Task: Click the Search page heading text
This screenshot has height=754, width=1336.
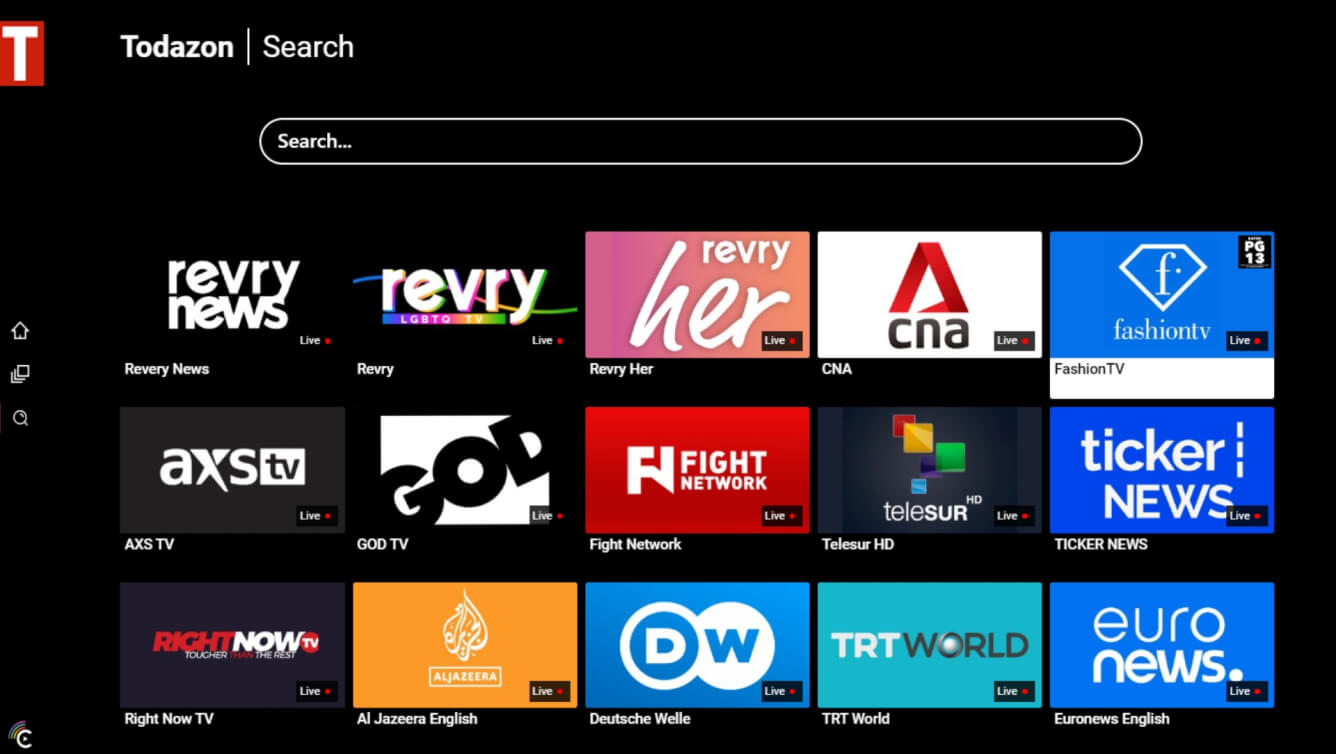Action: (x=308, y=47)
